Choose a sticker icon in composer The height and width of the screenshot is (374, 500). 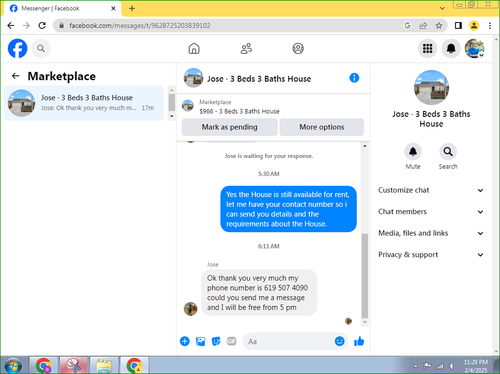(x=216, y=341)
